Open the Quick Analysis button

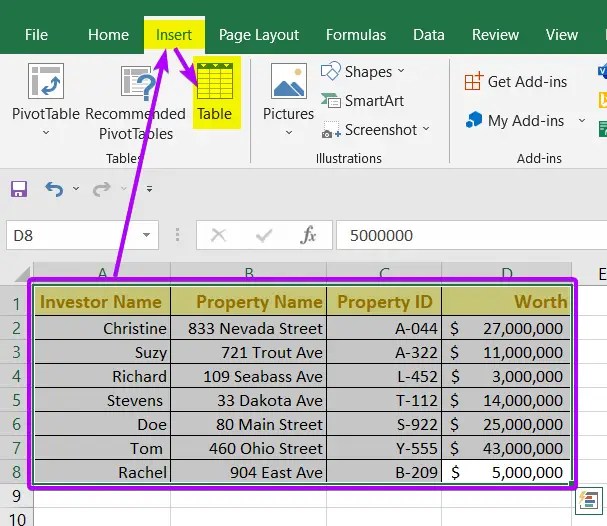point(589,502)
